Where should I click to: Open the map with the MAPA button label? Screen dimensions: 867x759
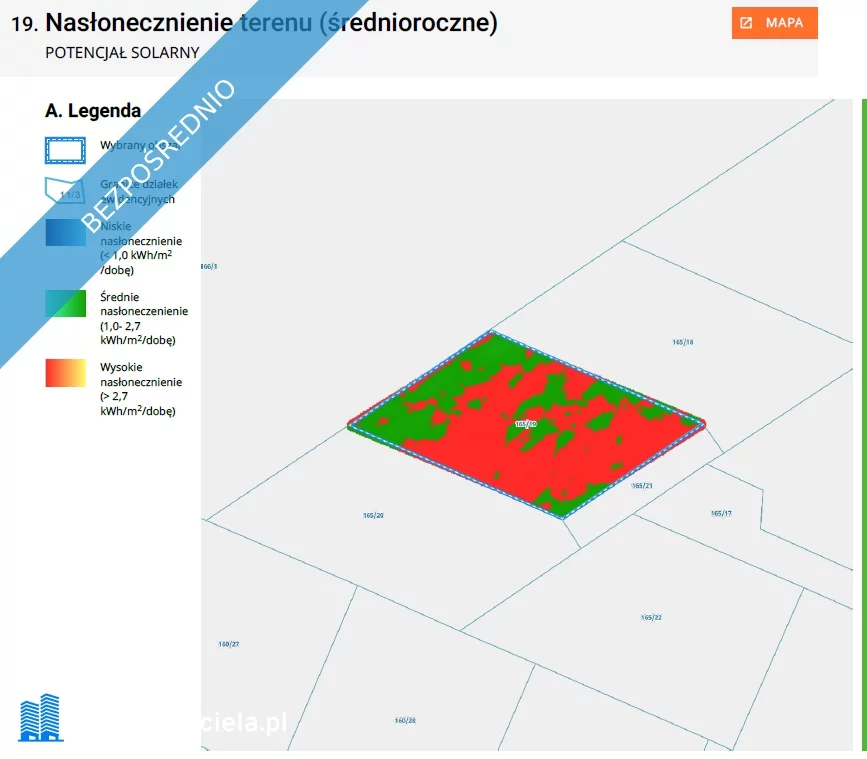tap(784, 23)
